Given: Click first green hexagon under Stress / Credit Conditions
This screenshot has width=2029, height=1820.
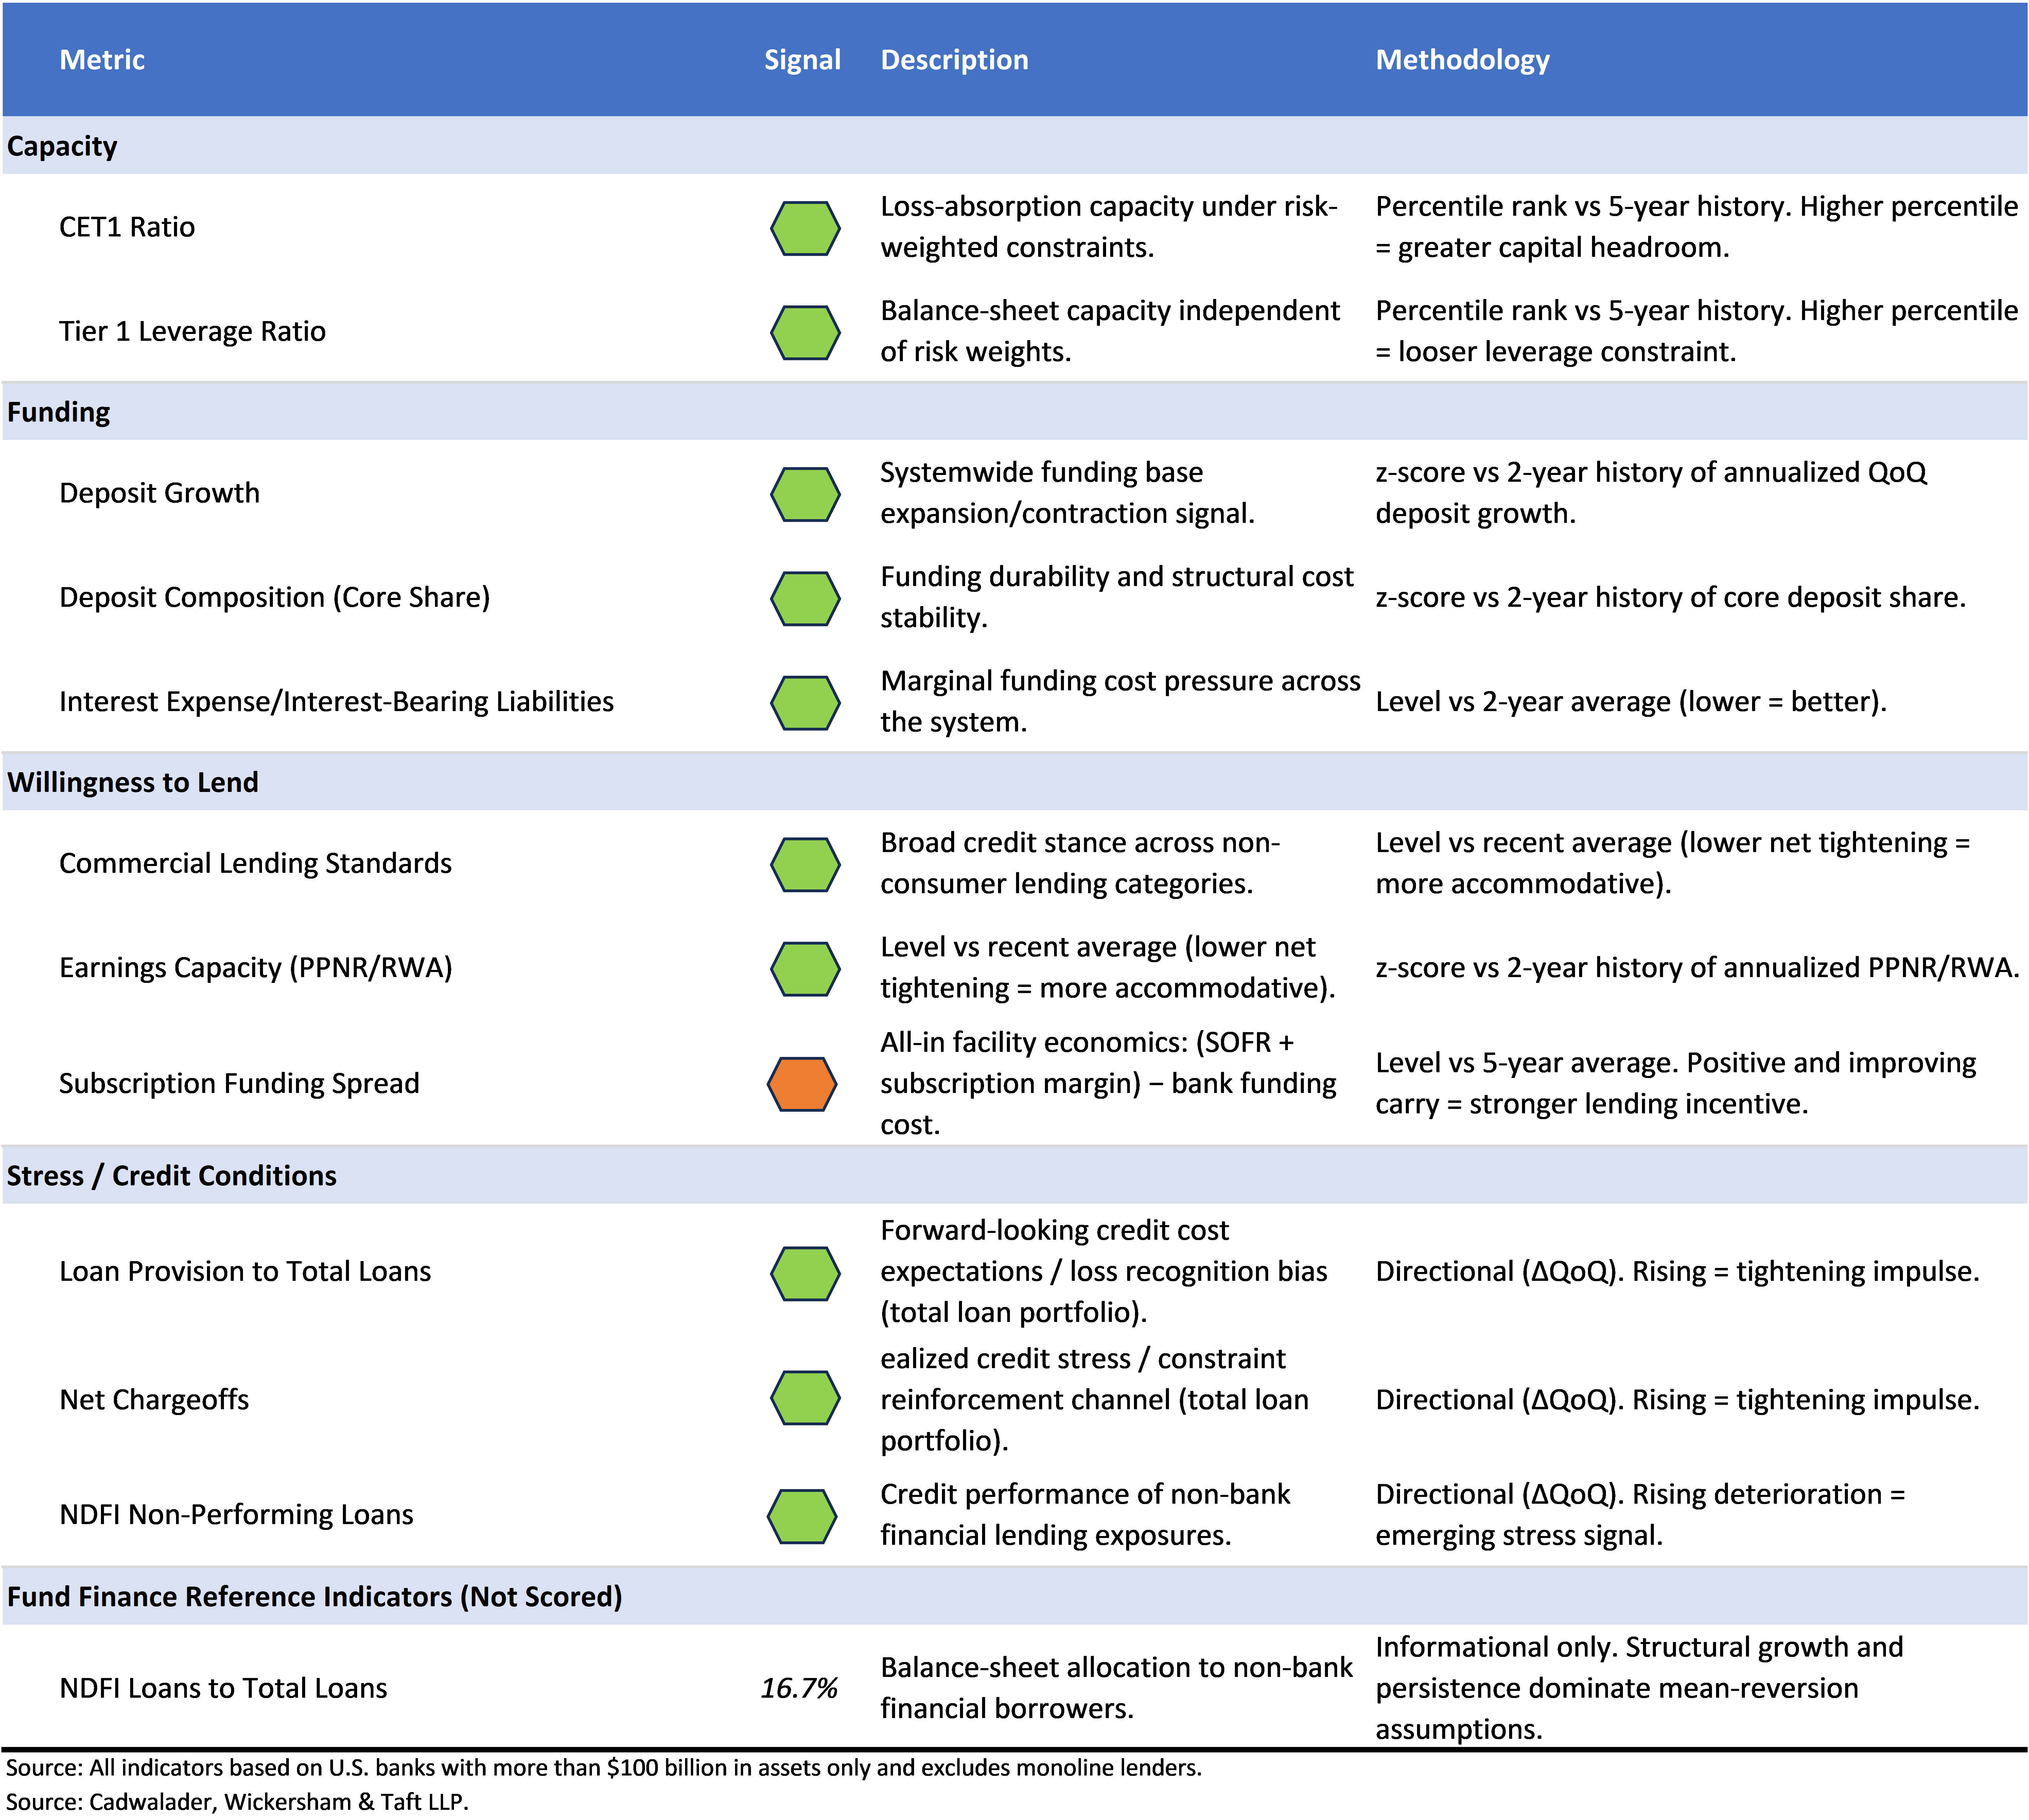Looking at the screenshot, I should [x=805, y=1274].
